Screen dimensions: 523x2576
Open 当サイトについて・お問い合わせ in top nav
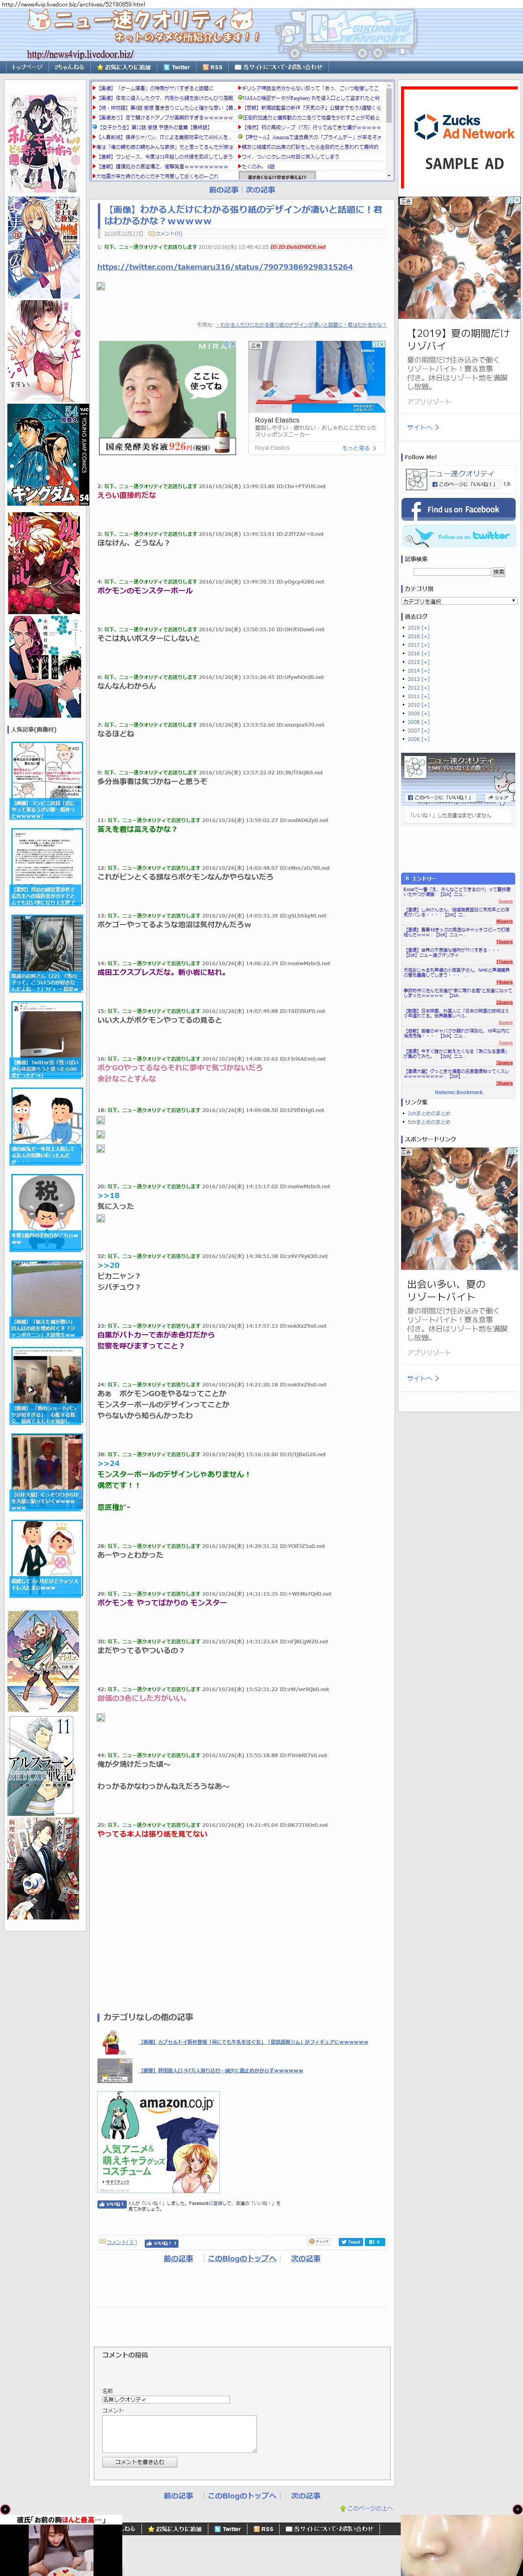click(x=278, y=67)
